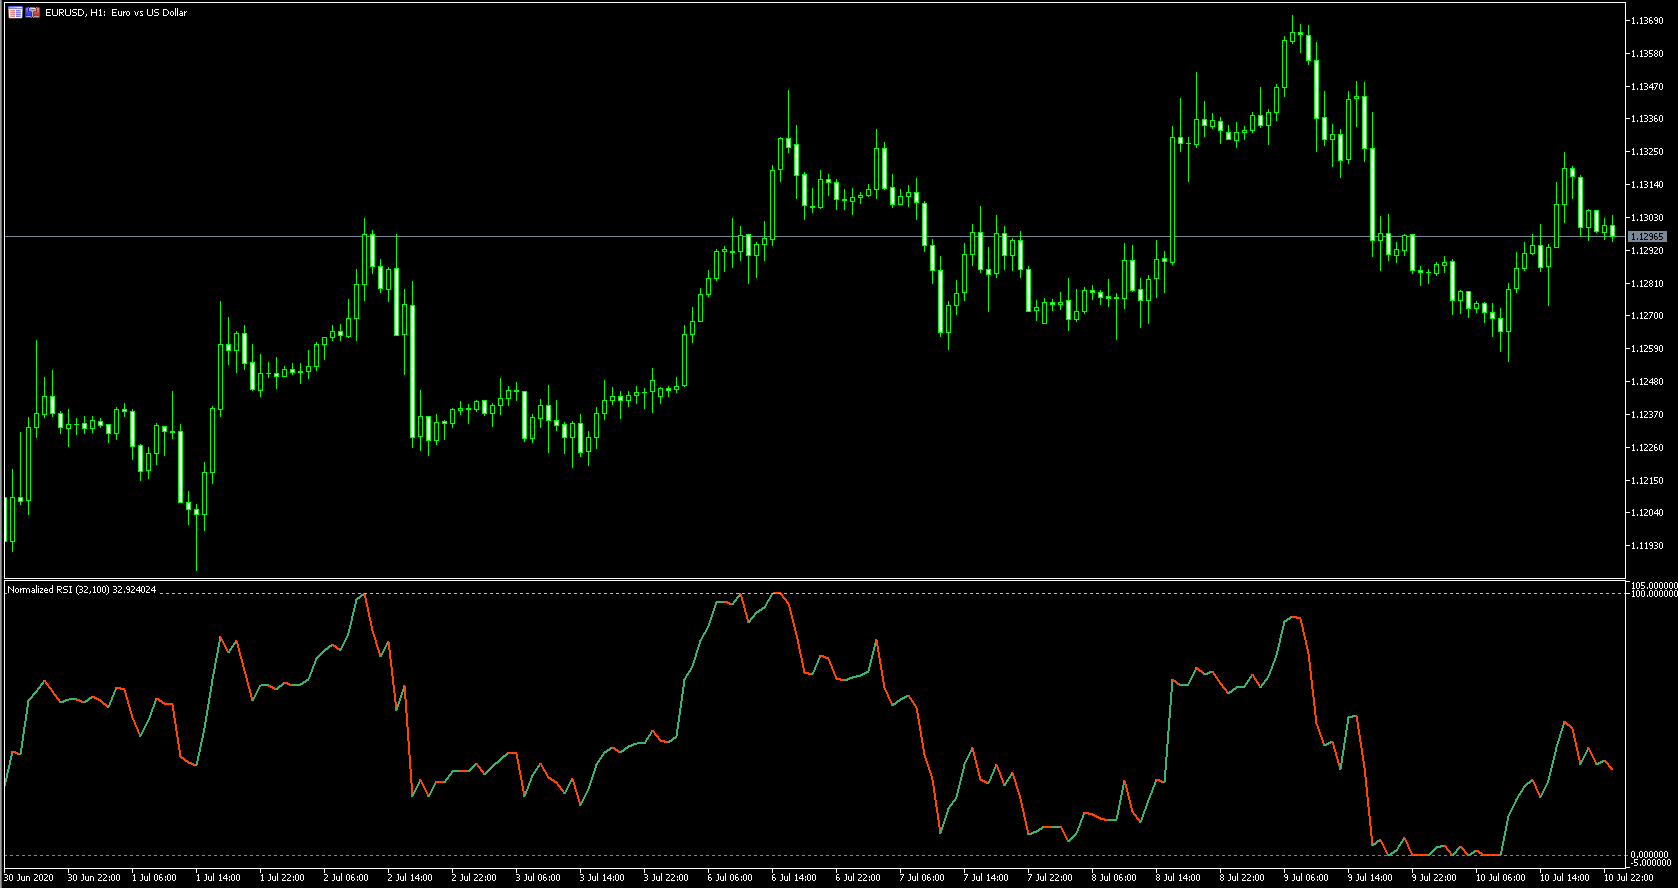Click the blue and red depth-of-market icon

coord(33,13)
